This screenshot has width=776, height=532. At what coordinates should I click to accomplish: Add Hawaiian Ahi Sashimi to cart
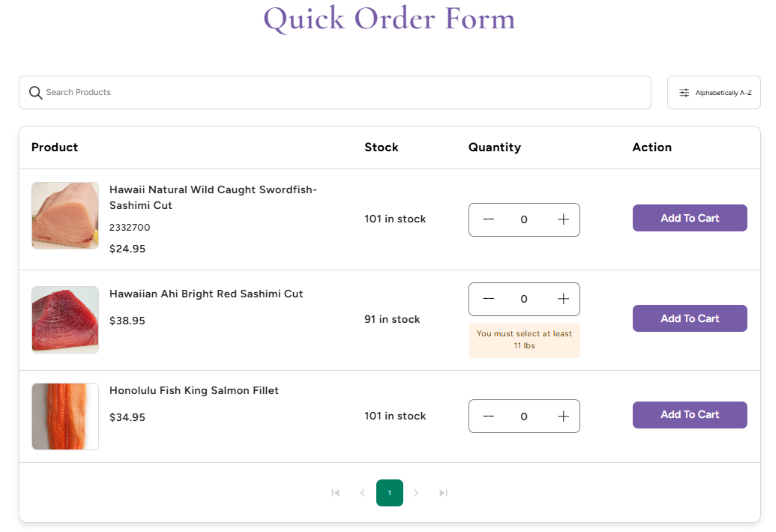click(689, 319)
